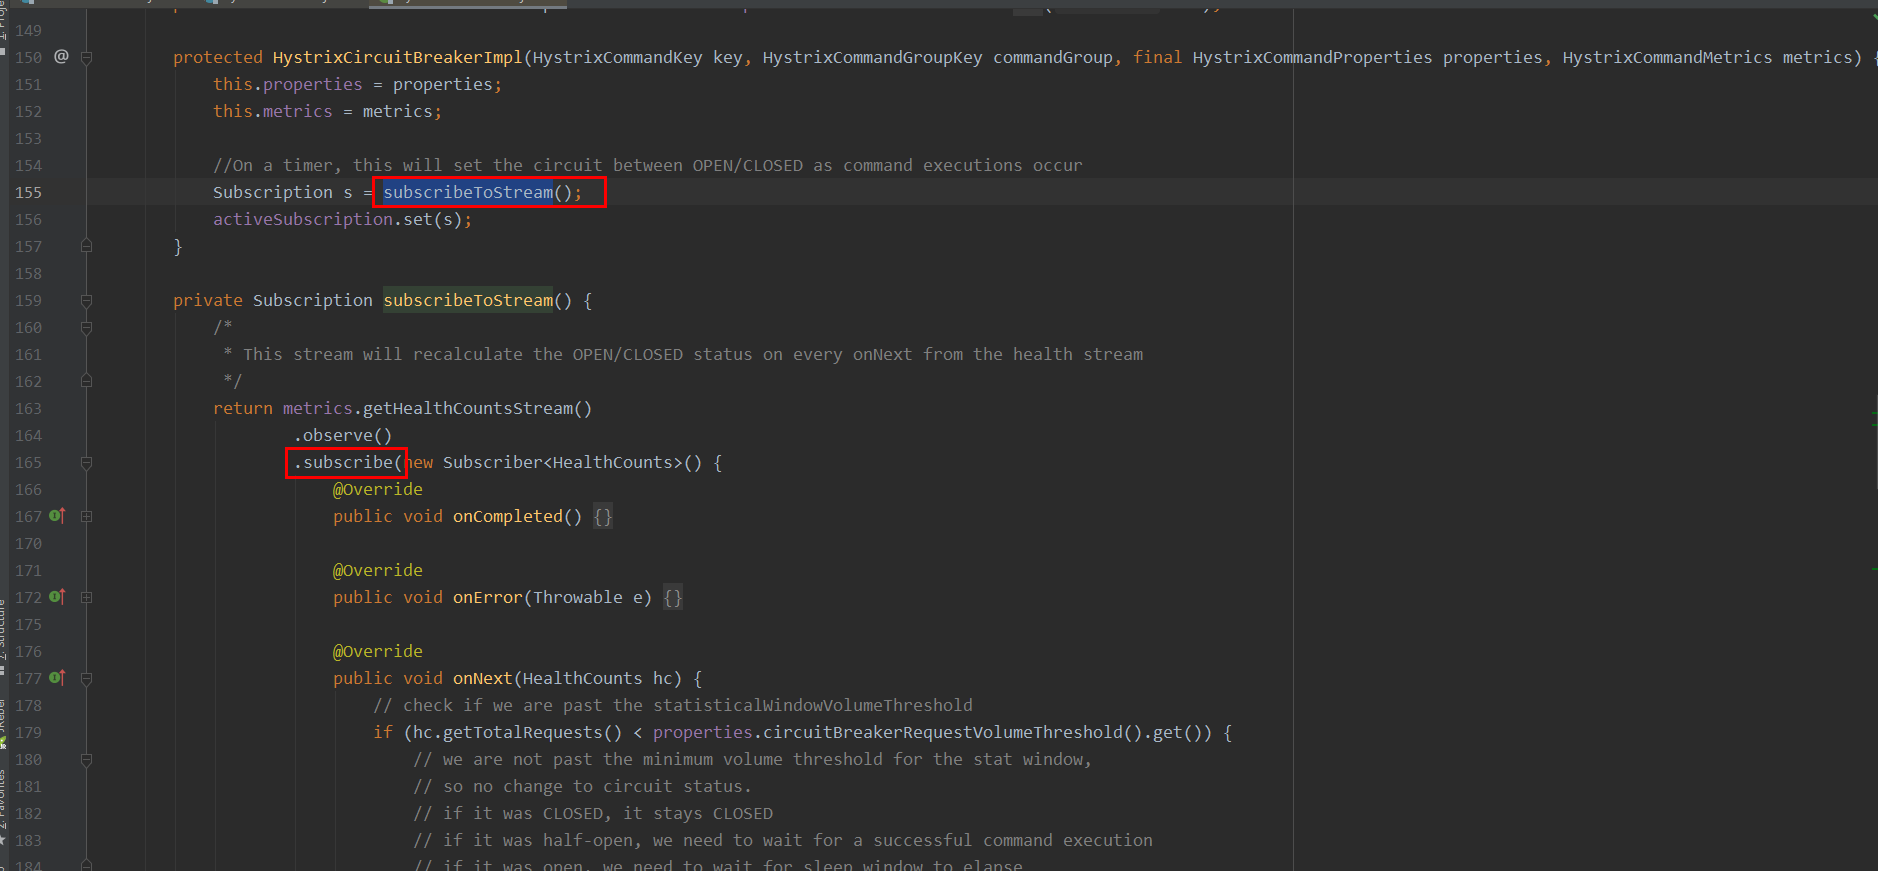Screen dimensions: 1878x871
Task: Click the comment "if it was CLOSED, it stays CLOSED"
Action: click(592, 813)
